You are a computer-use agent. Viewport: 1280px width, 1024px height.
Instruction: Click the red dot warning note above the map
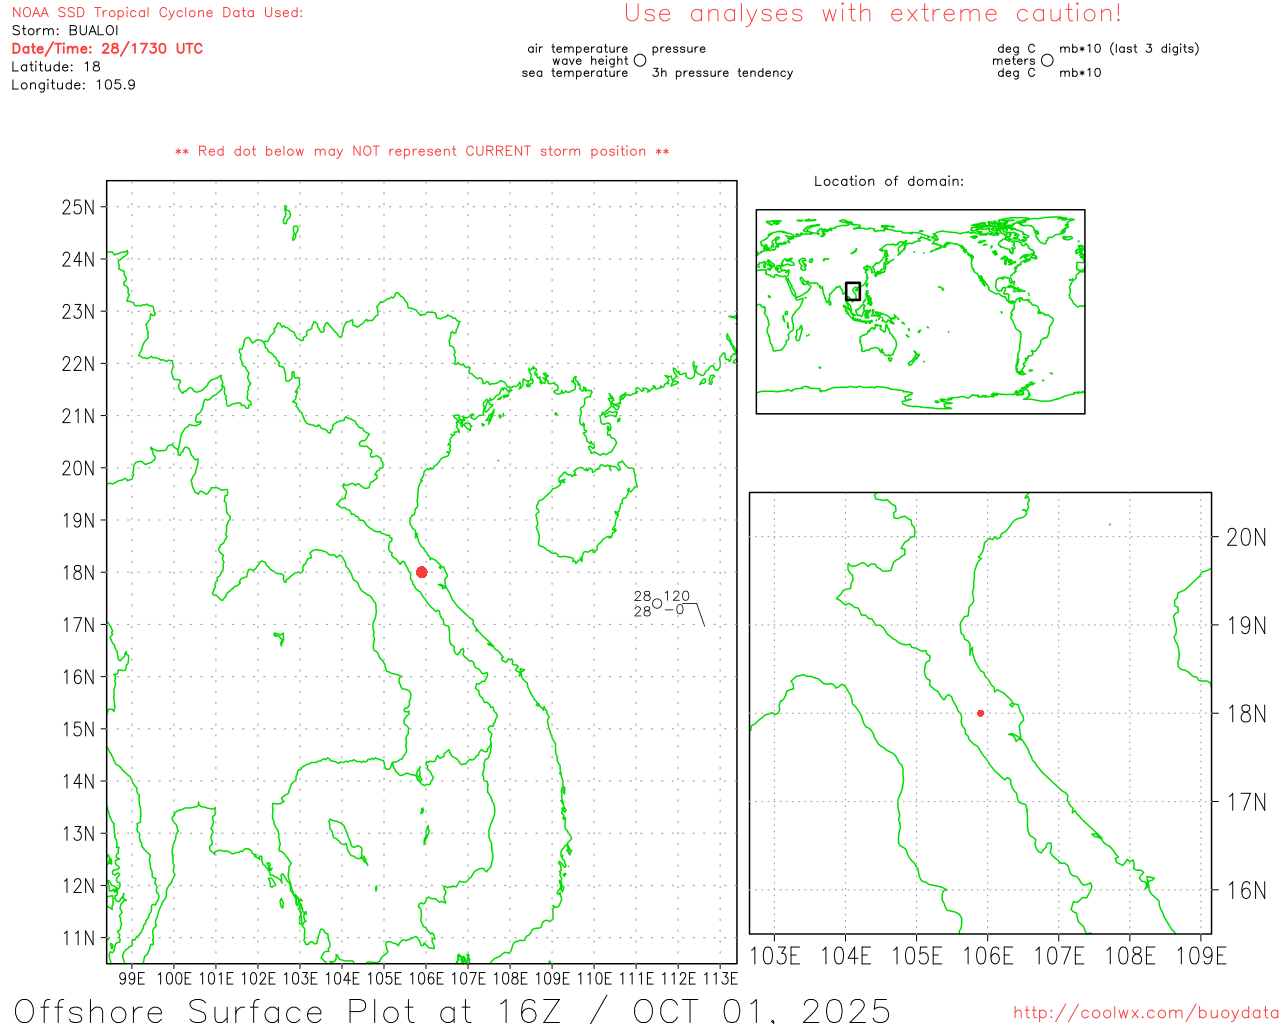tap(422, 152)
